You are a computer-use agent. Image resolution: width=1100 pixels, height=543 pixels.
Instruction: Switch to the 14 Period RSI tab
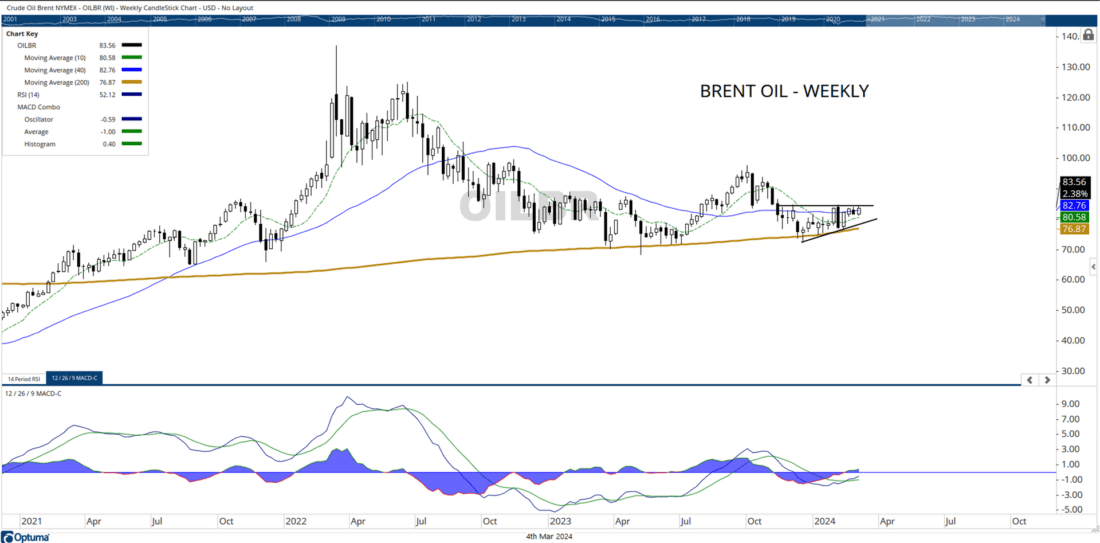[x=24, y=380]
